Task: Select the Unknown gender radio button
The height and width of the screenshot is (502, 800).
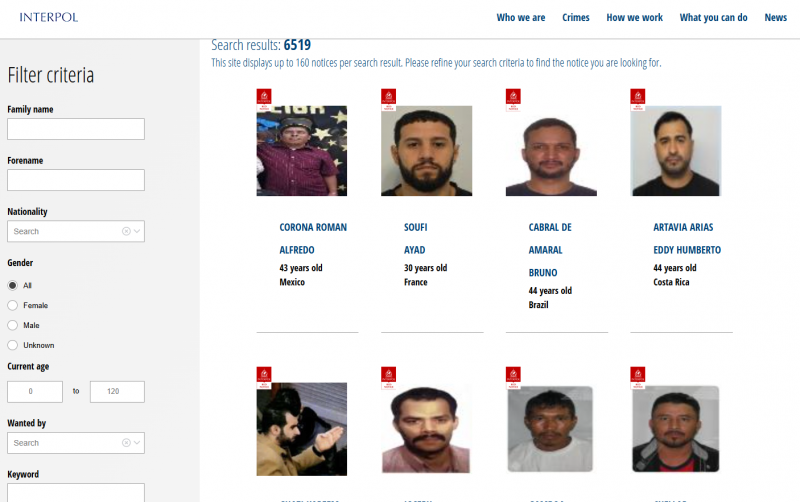Action: pos(13,345)
